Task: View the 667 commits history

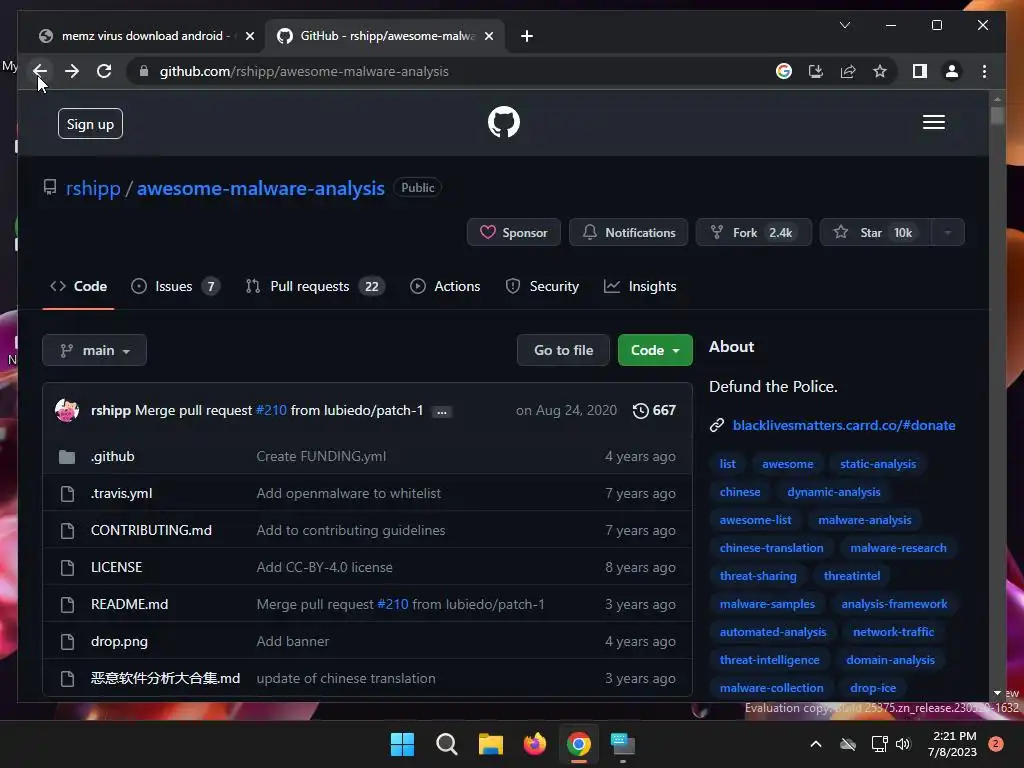Action: 654,411
